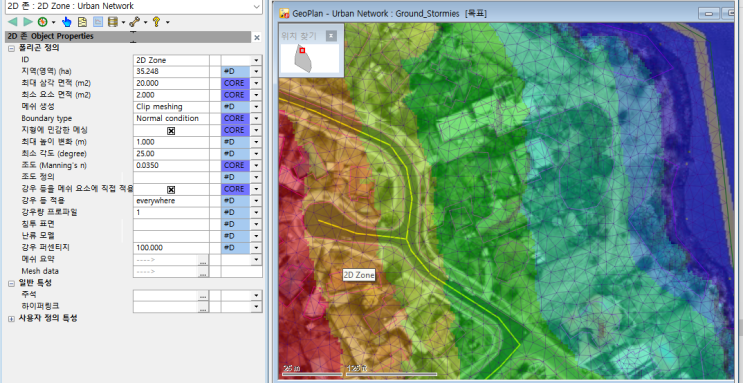Open the flag dropdown for Boundary type row
The height and width of the screenshot is (383, 743).
[x=256, y=119]
